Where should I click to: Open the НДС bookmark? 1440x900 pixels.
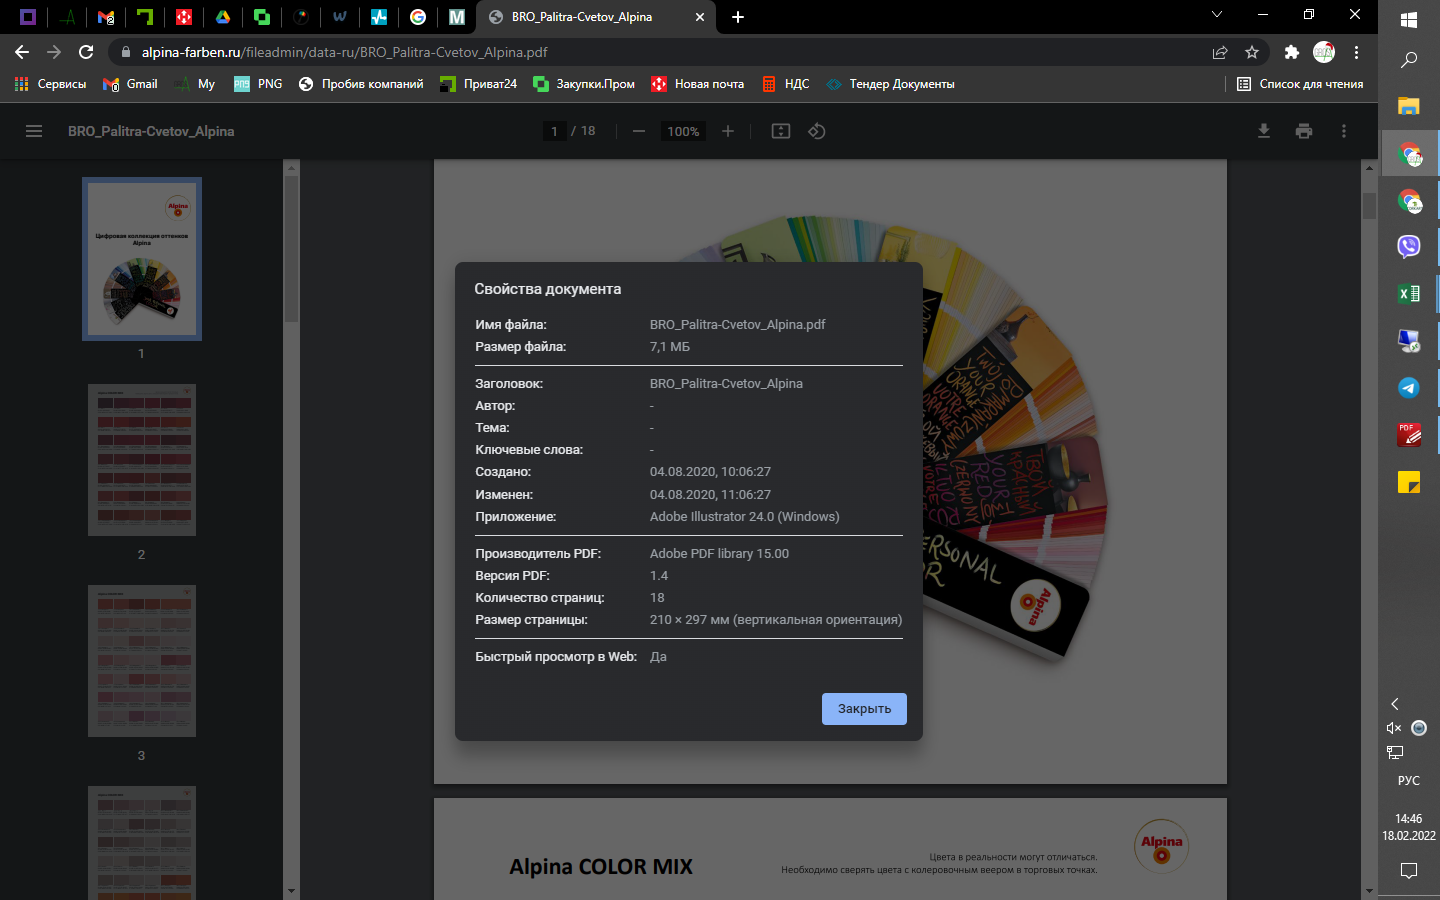pyautogui.click(x=786, y=84)
